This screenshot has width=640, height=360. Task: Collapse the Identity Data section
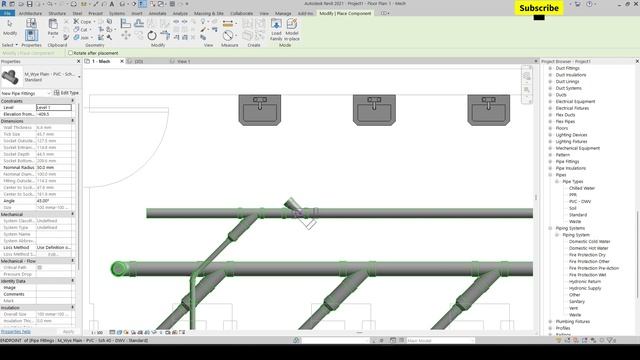(73, 281)
